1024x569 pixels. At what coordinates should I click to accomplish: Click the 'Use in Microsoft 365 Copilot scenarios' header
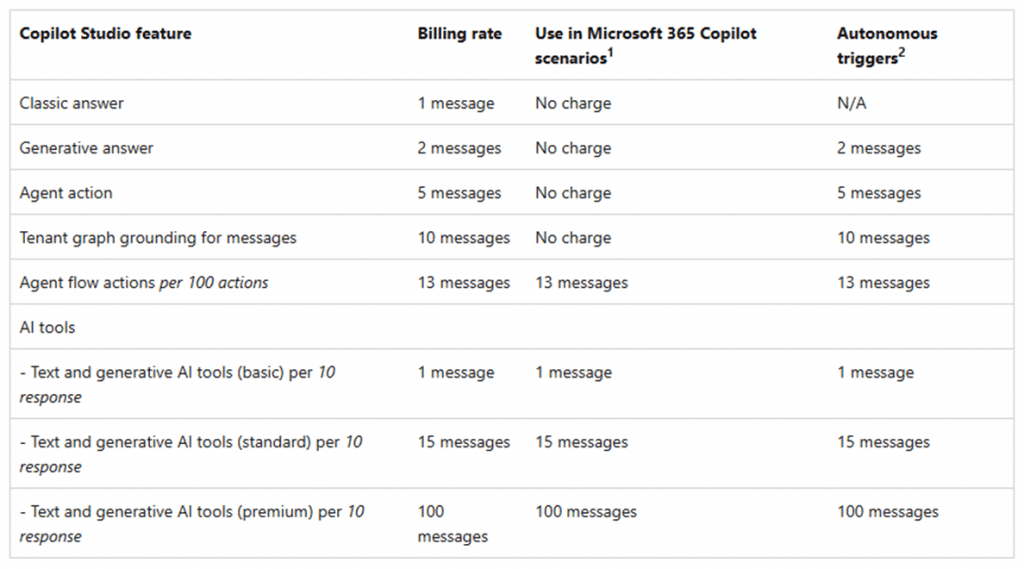(x=645, y=45)
